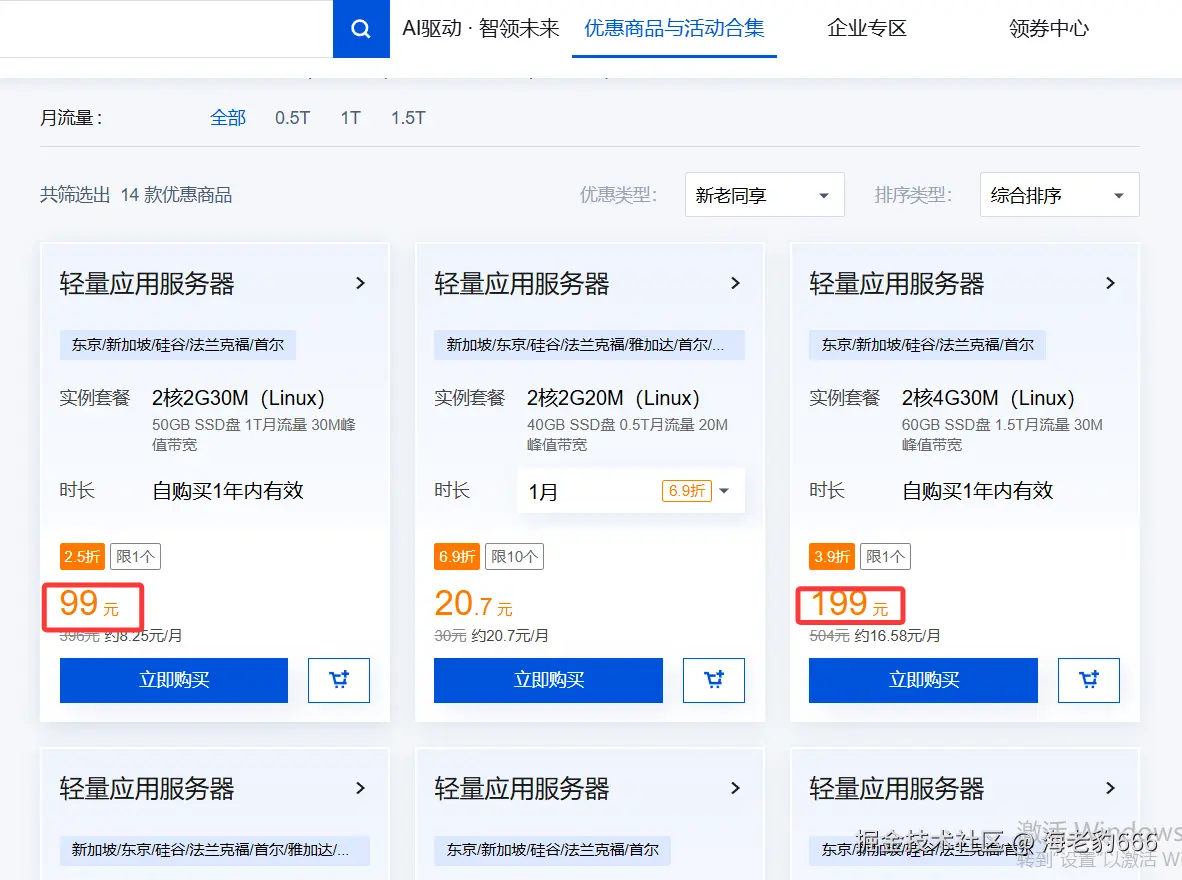Filter monthly traffic by 0.5T
Viewport: 1182px width, 880px height.
(x=292, y=118)
